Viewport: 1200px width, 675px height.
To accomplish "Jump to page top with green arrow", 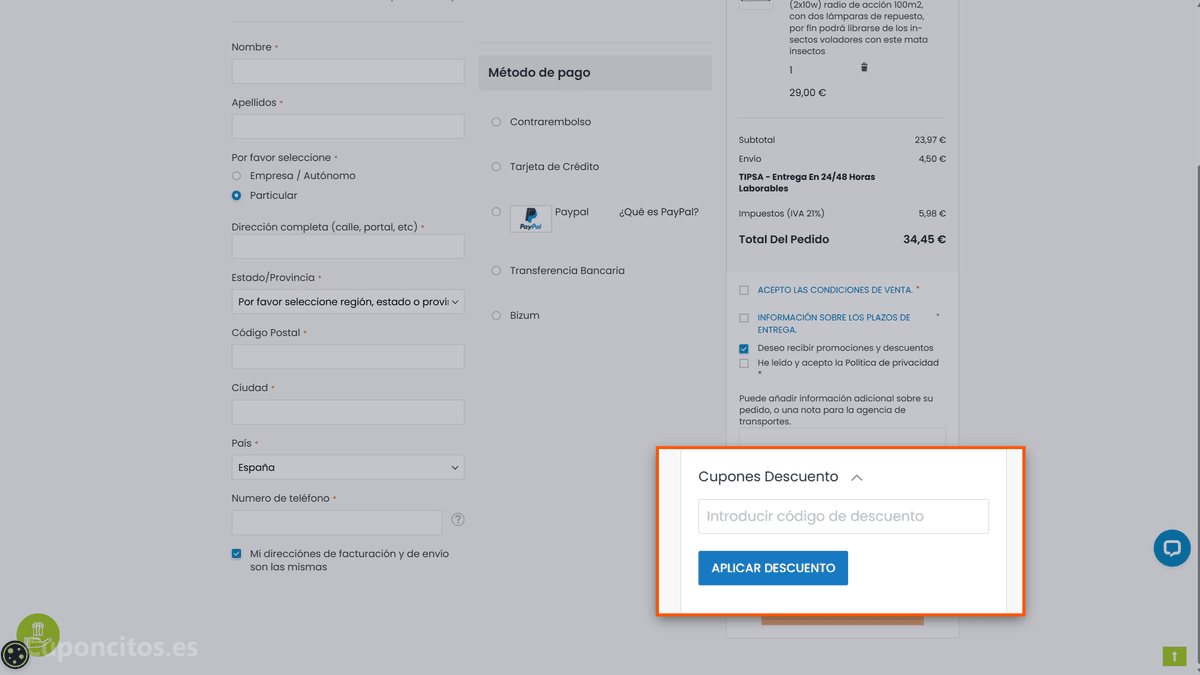I will click(x=1174, y=656).
